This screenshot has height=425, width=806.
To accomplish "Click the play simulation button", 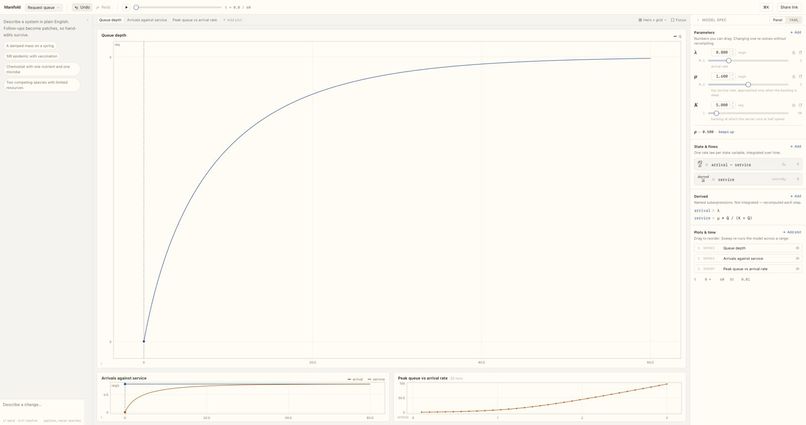I will click(x=126, y=7).
